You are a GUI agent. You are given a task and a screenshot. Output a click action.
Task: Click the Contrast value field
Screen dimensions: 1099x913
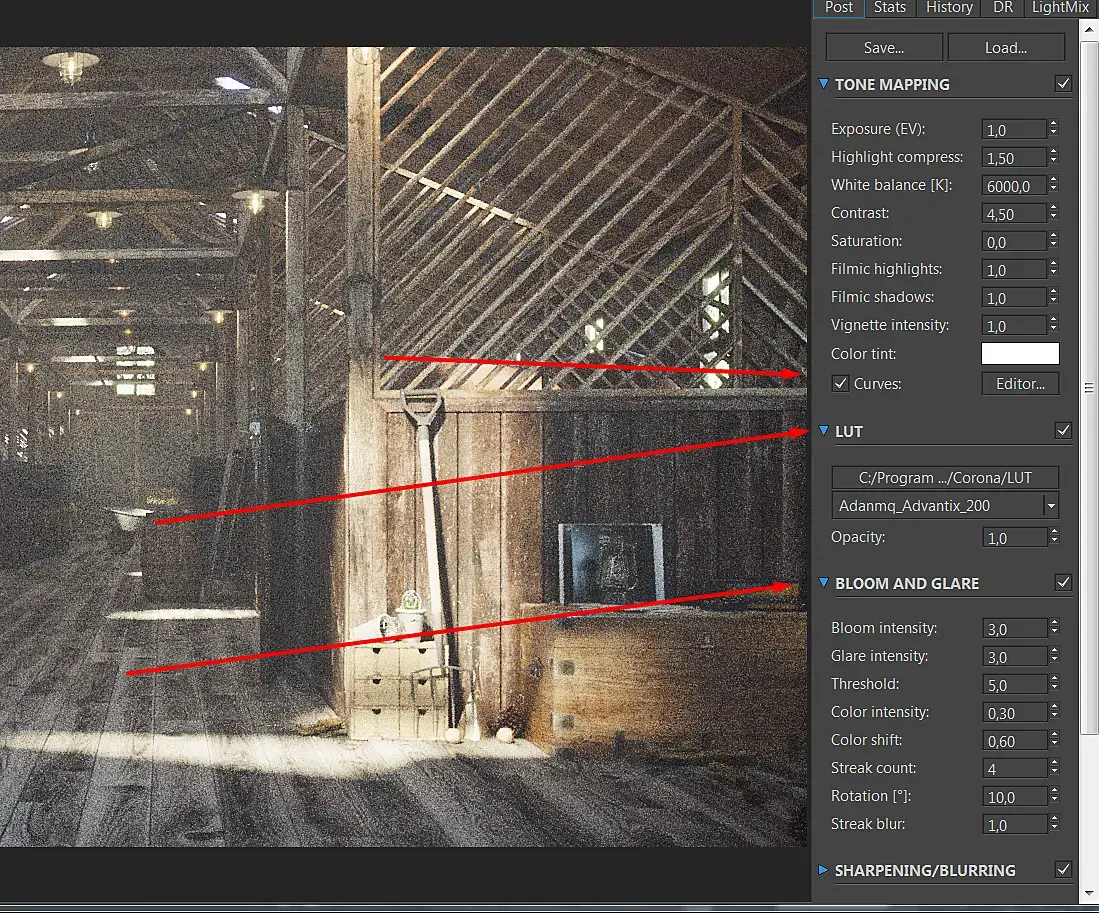pyautogui.click(x=1013, y=214)
